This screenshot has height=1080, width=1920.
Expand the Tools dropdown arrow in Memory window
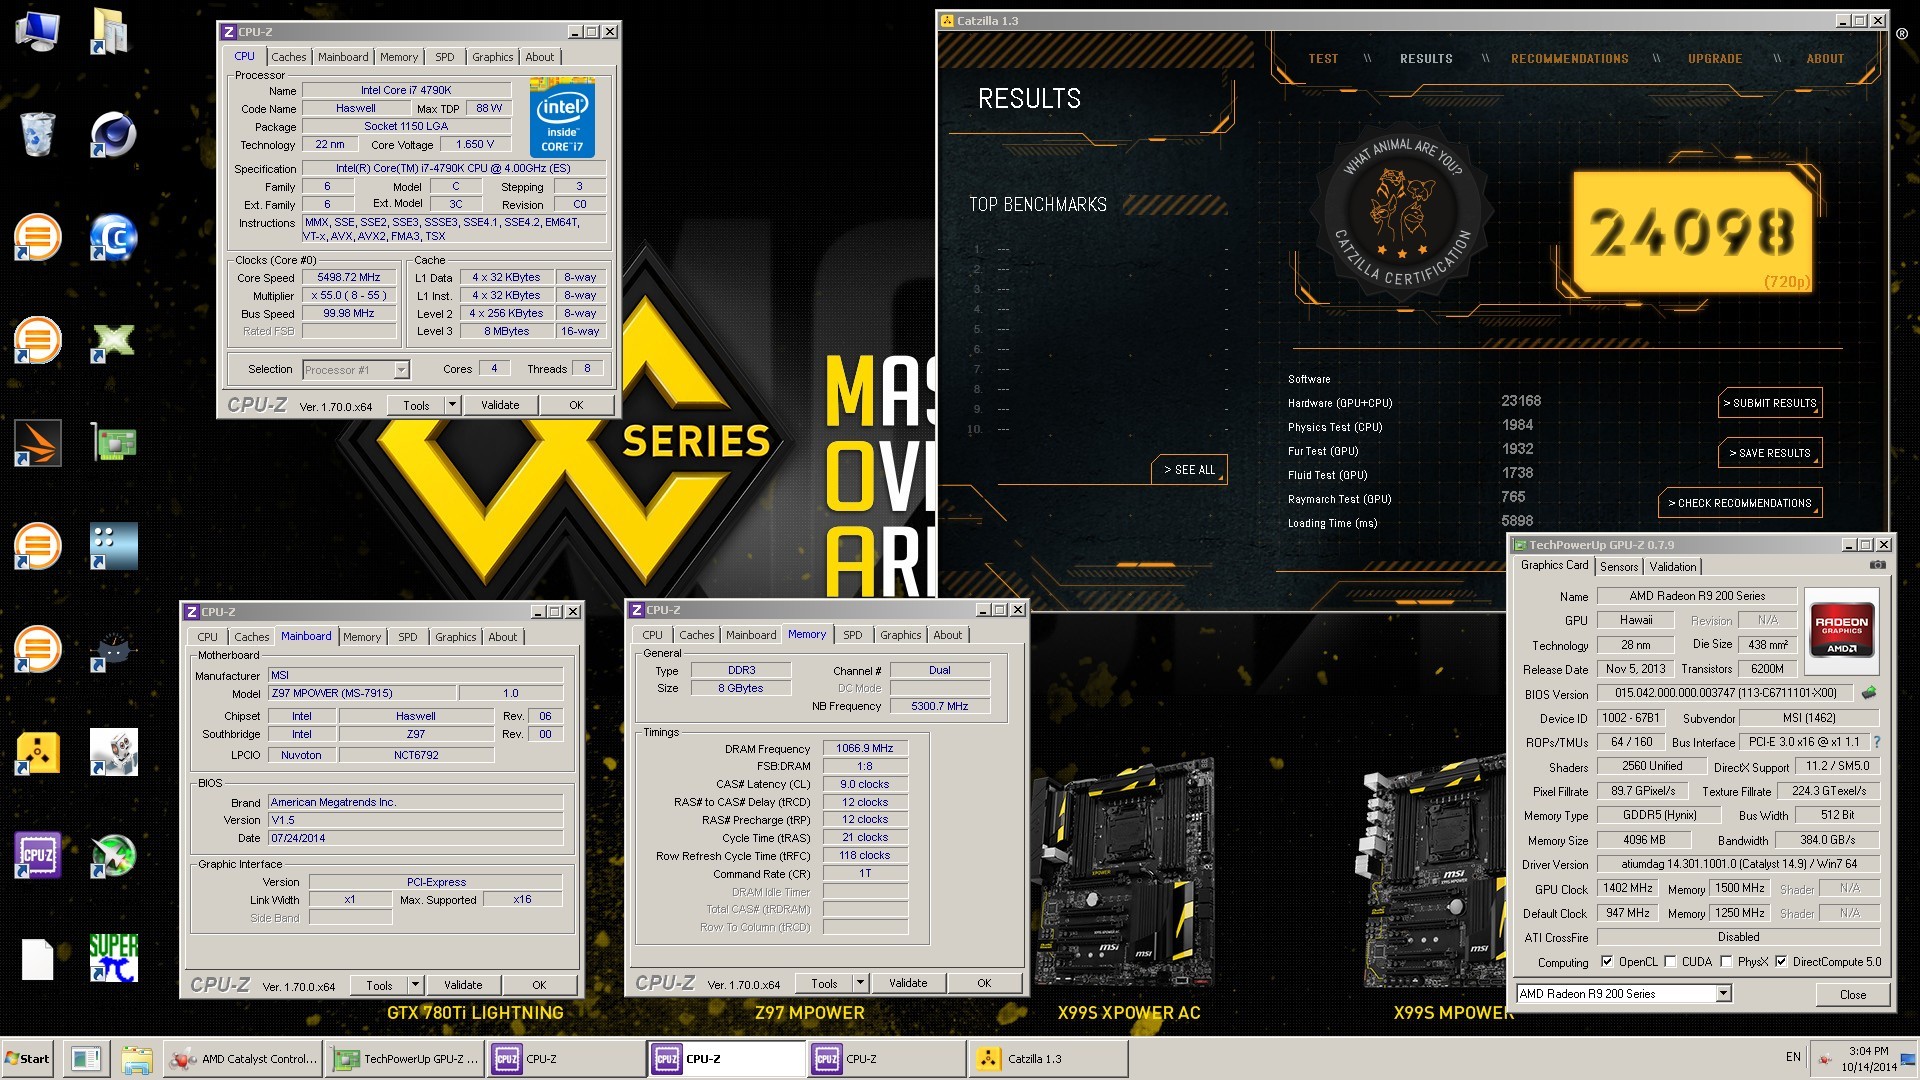point(859,983)
